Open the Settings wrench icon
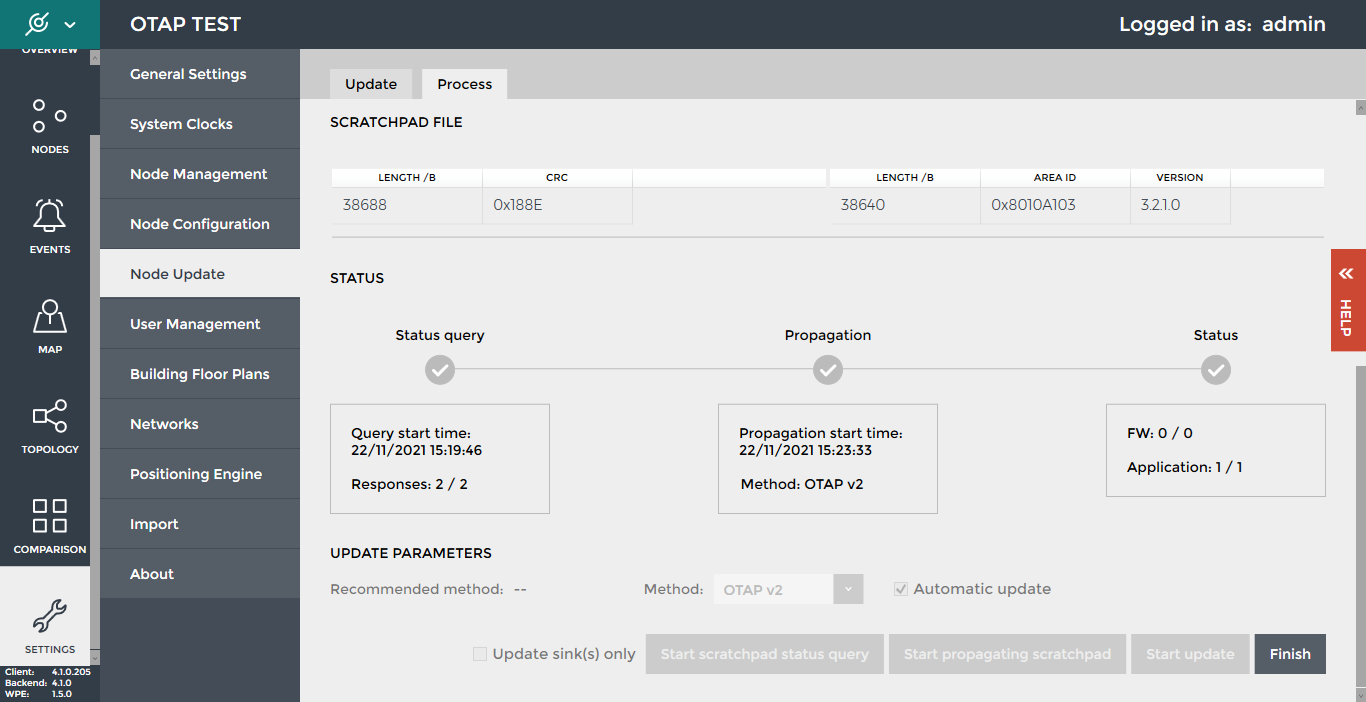The height and width of the screenshot is (702, 1366). pos(49,616)
